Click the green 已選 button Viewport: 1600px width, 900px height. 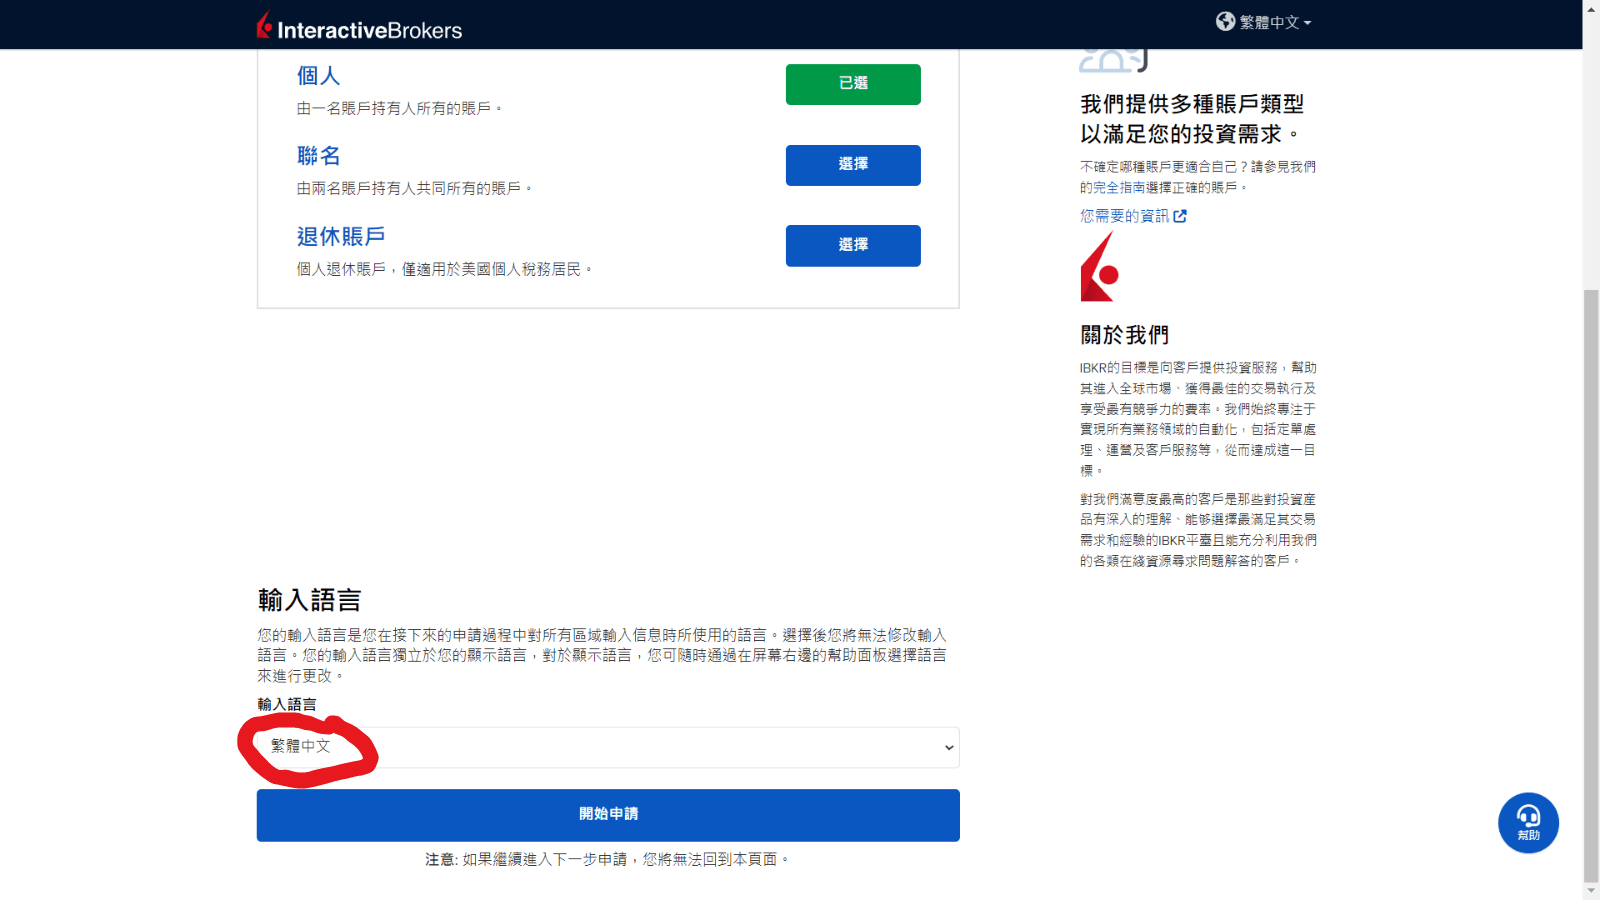[x=853, y=84]
